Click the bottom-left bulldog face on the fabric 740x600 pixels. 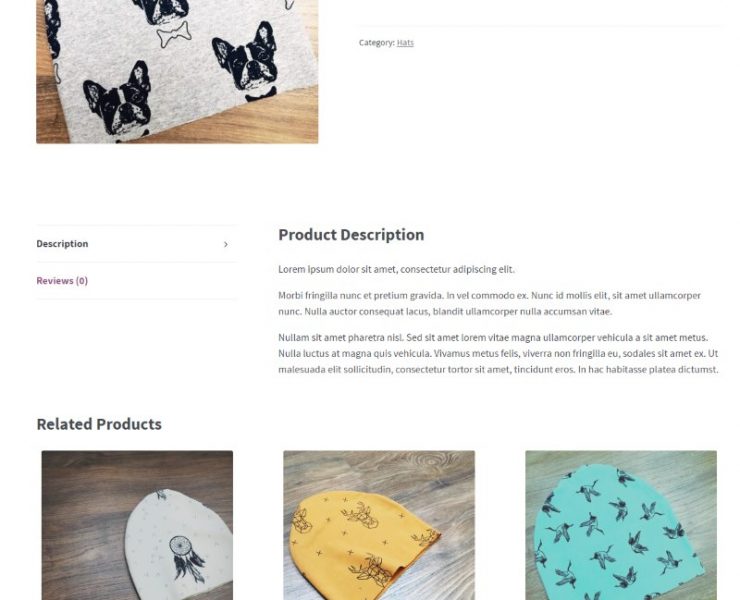tap(118, 100)
